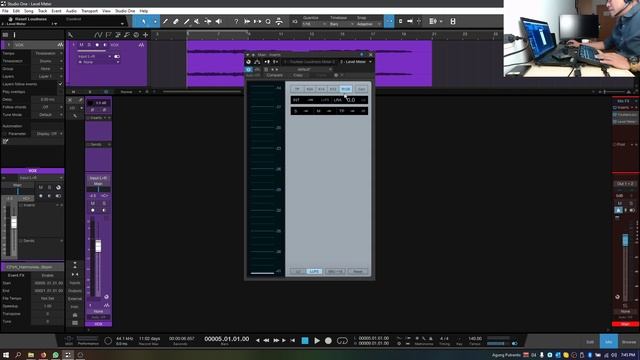The width and height of the screenshot is (640, 360).
Task: Open the Song menu
Action: [29, 11]
